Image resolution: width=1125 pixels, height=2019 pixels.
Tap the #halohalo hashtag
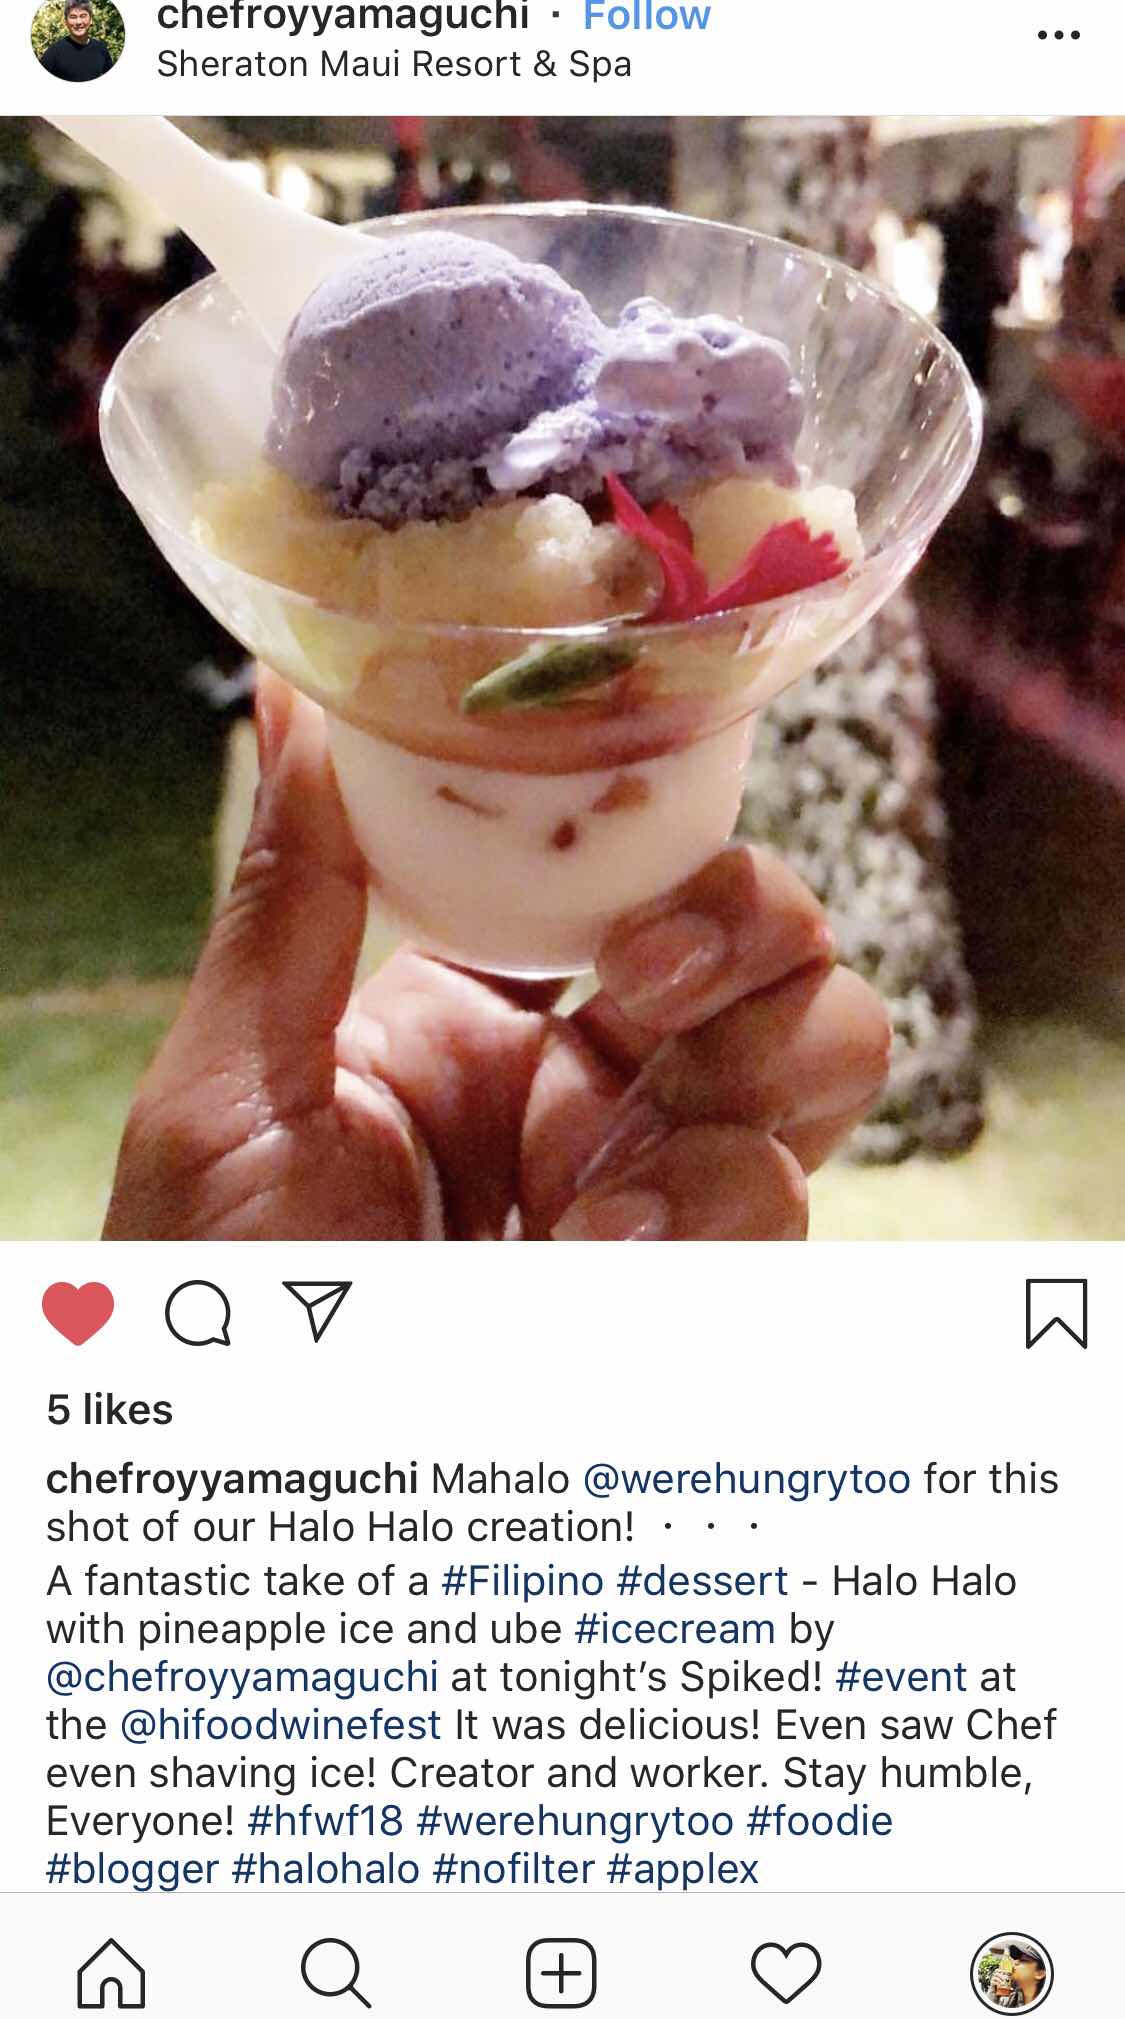(x=326, y=1869)
